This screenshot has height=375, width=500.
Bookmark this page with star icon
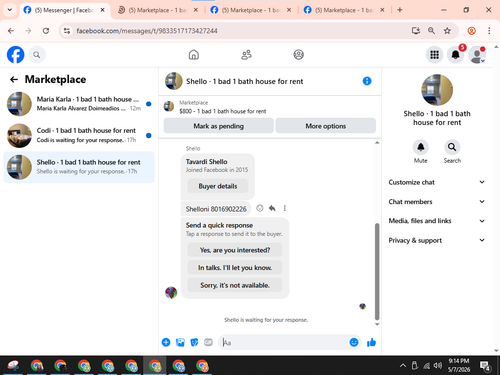click(x=447, y=31)
